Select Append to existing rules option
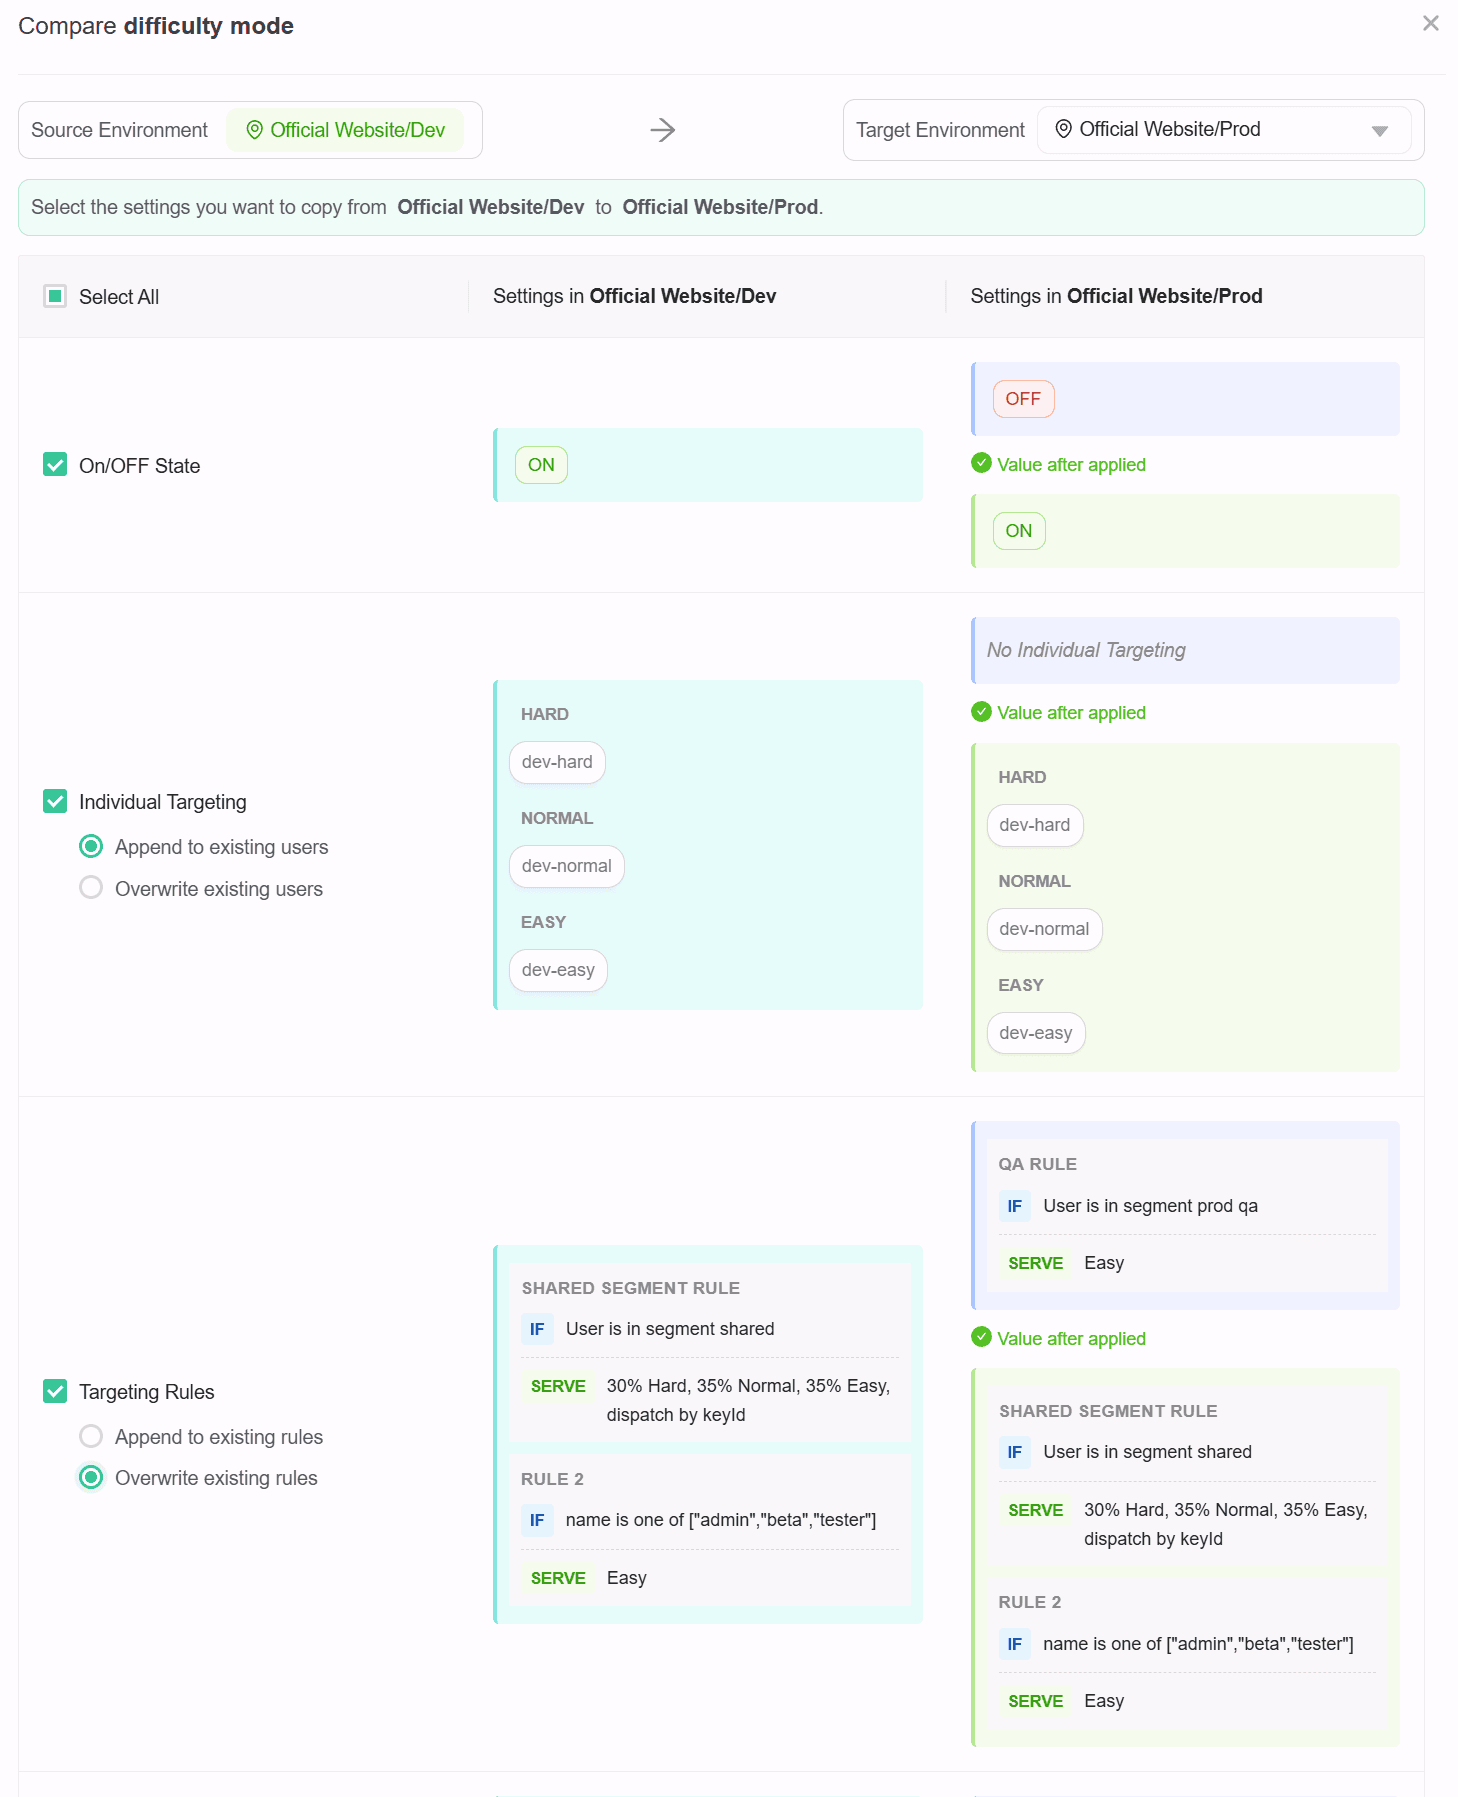1458x1797 pixels. pos(91,1436)
